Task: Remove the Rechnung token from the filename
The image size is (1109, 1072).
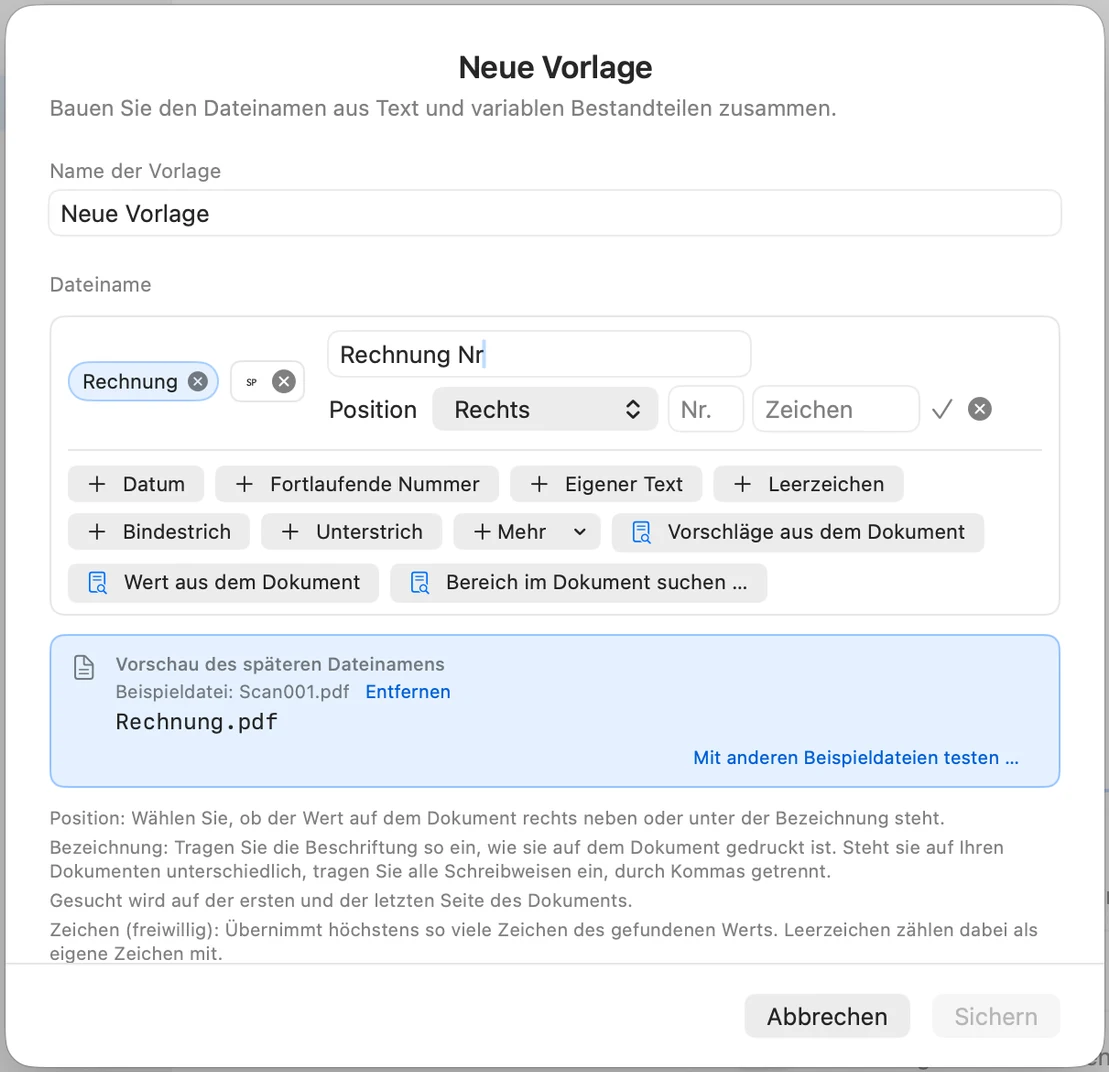Action: 198,382
